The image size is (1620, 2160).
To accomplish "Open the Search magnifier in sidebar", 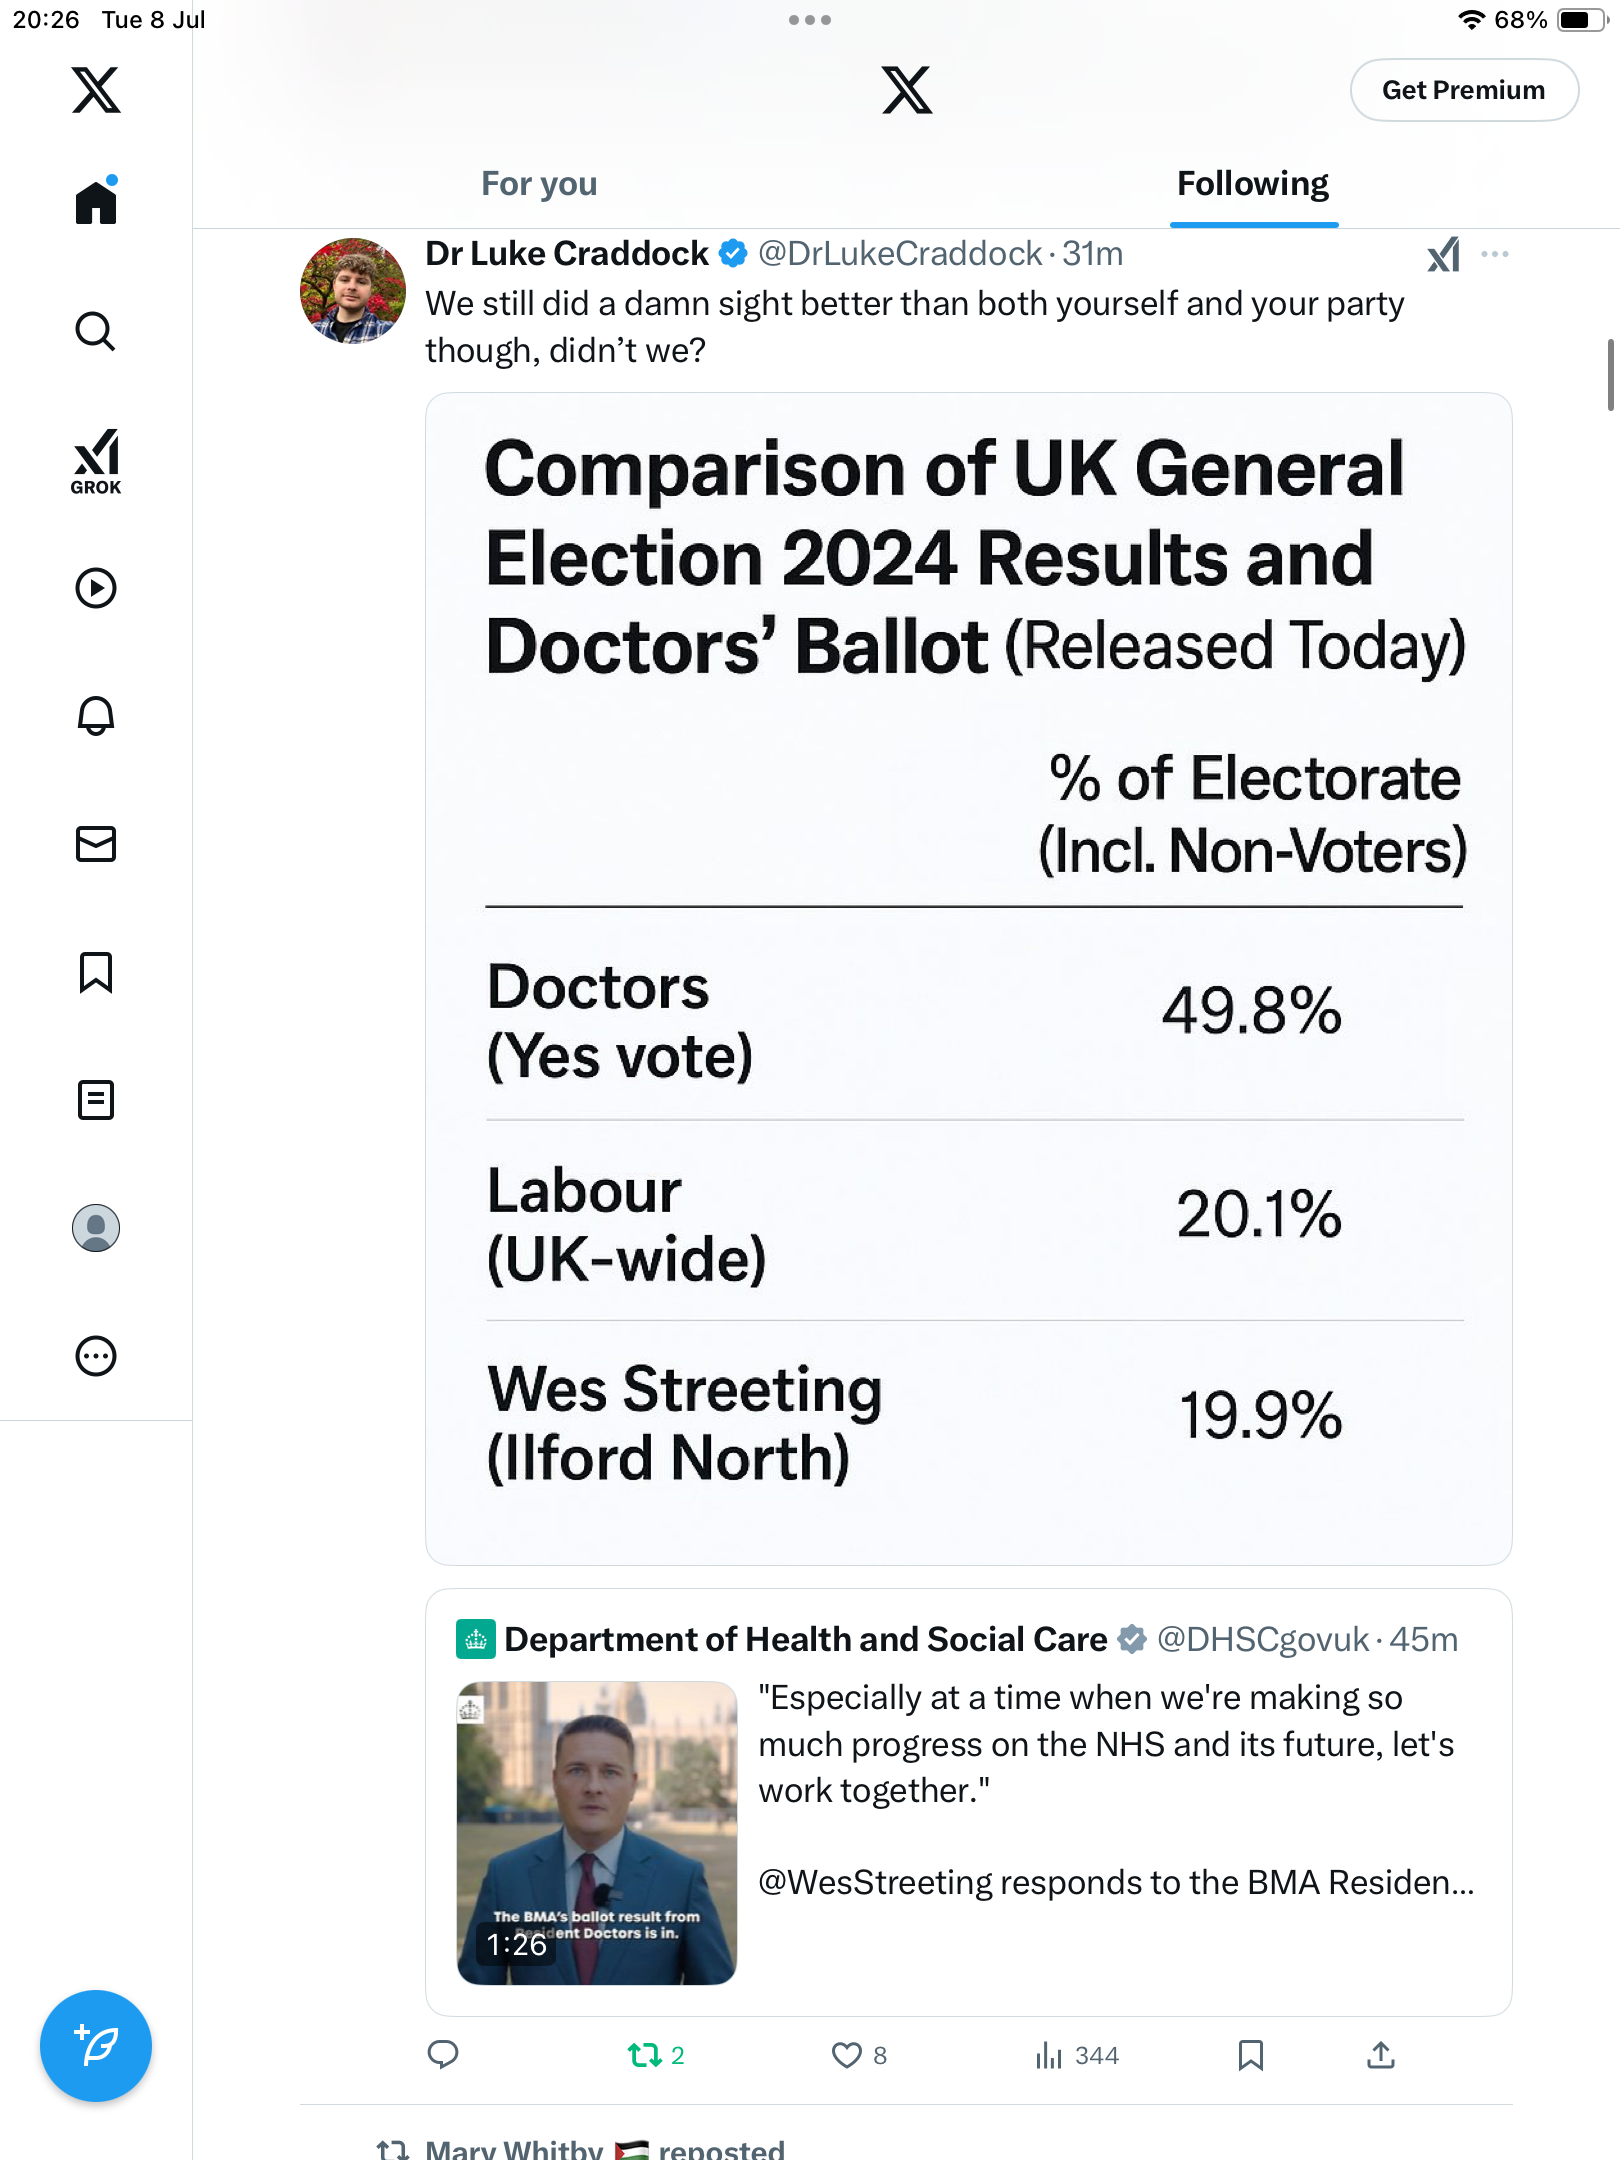I will pos(96,331).
